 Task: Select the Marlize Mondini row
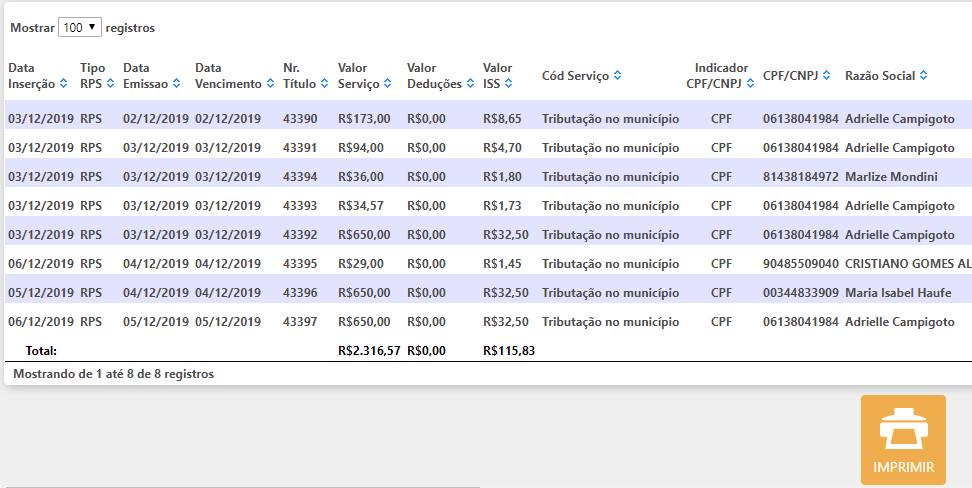pos(891,177)
